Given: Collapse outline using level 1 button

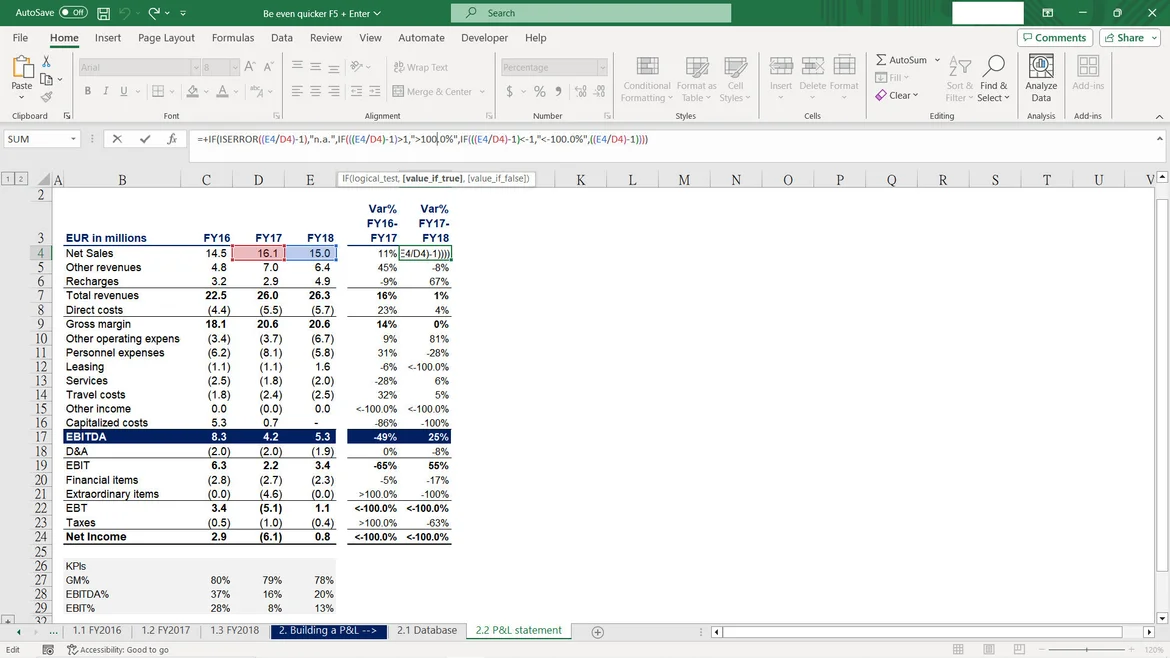Looking at the screenshot, I should [x=8, y=179].
